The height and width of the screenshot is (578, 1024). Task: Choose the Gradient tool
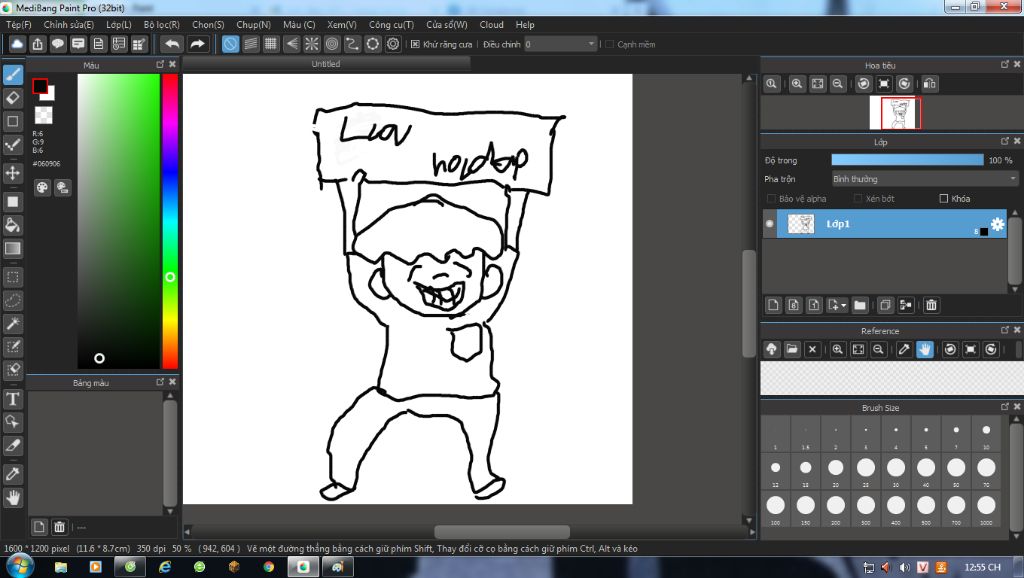coord(13,249)
